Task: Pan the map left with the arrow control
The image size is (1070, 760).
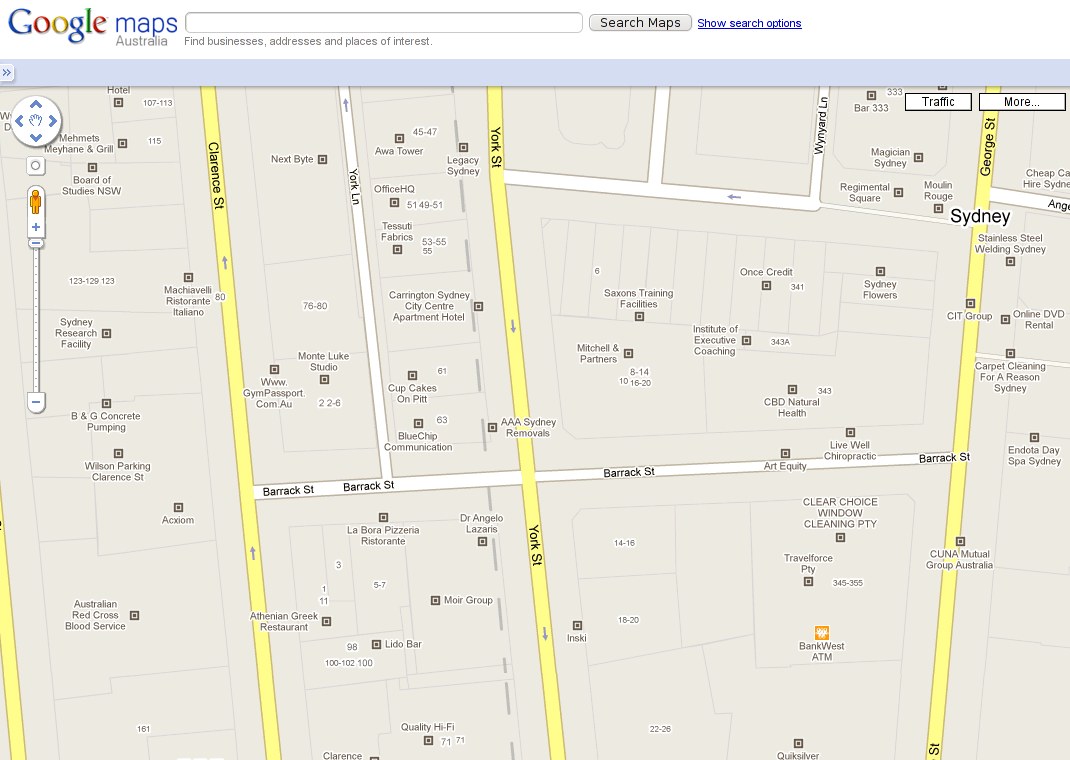Action: (x=19, y=121)
